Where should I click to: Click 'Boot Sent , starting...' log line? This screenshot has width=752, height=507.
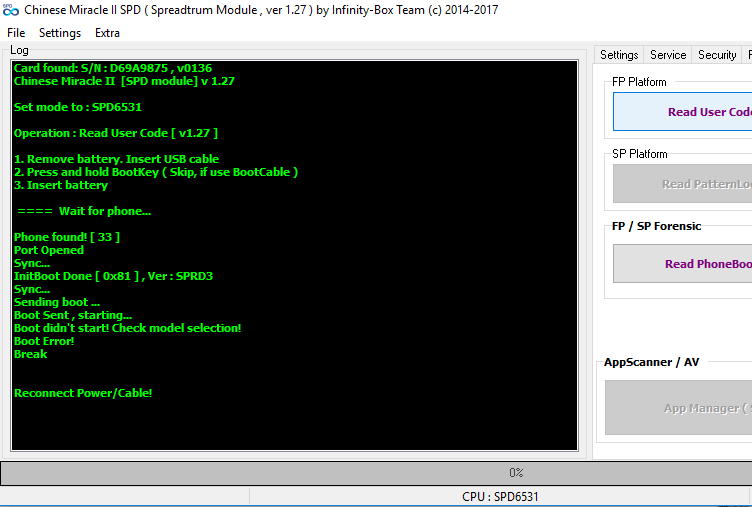pyautogui.click(x=73, y=315)
